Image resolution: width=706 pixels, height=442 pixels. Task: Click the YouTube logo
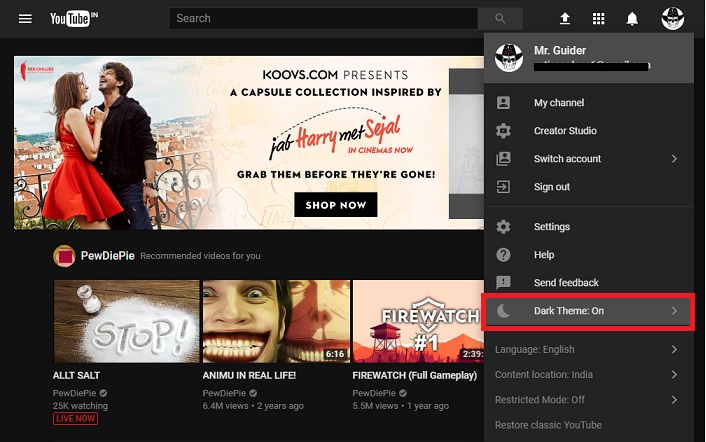point(74,18)
